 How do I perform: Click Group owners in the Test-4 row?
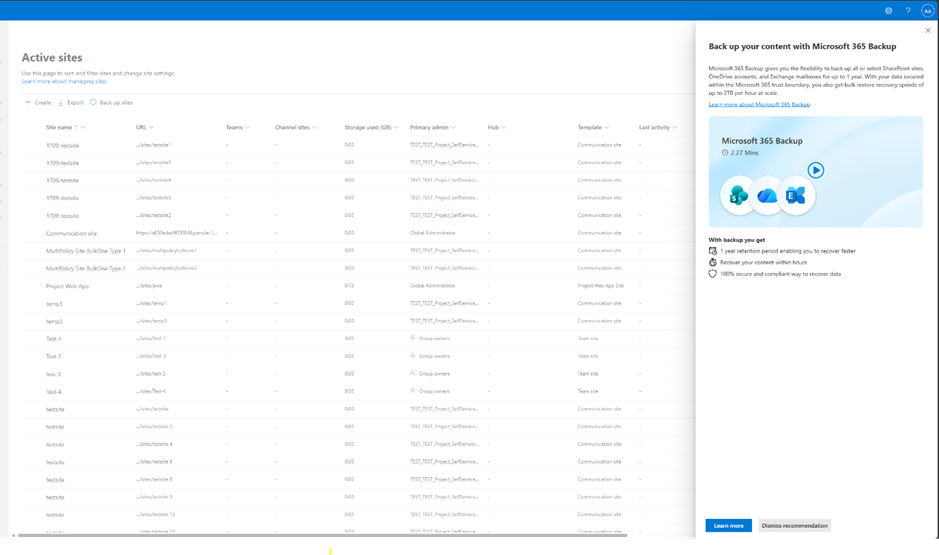pos(434,391)
